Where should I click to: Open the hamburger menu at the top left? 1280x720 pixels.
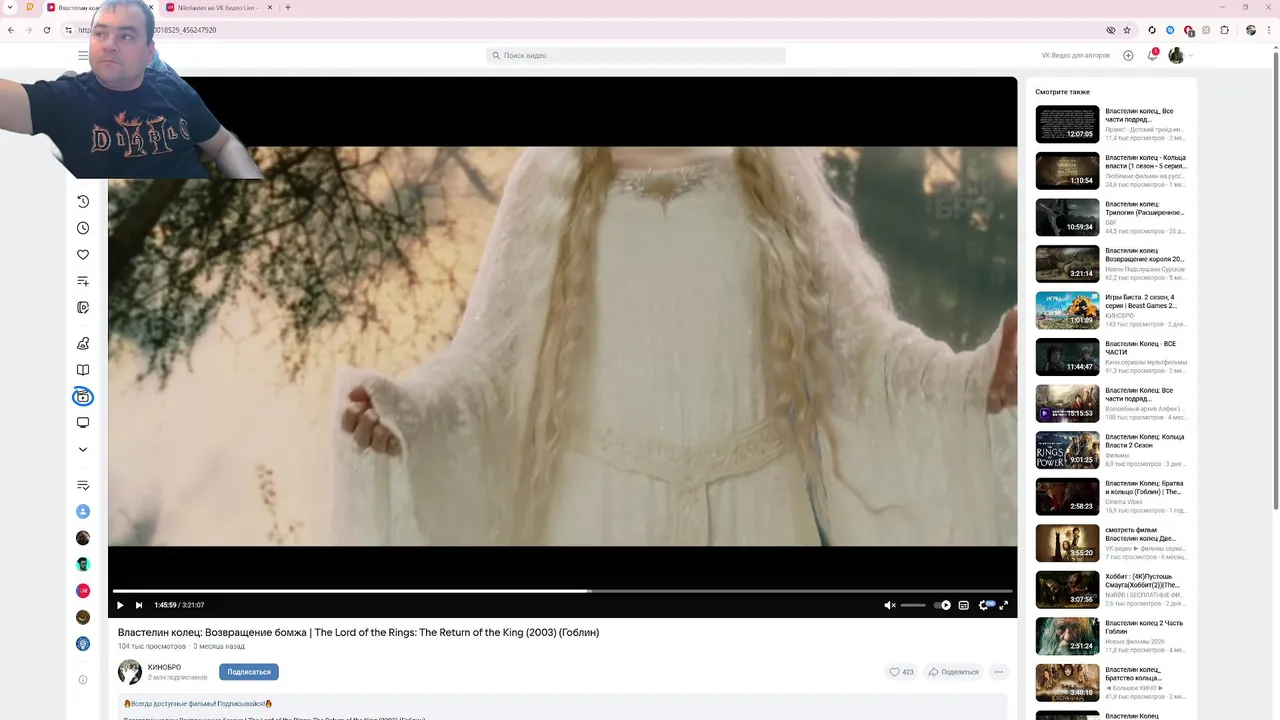pos(83,56)
